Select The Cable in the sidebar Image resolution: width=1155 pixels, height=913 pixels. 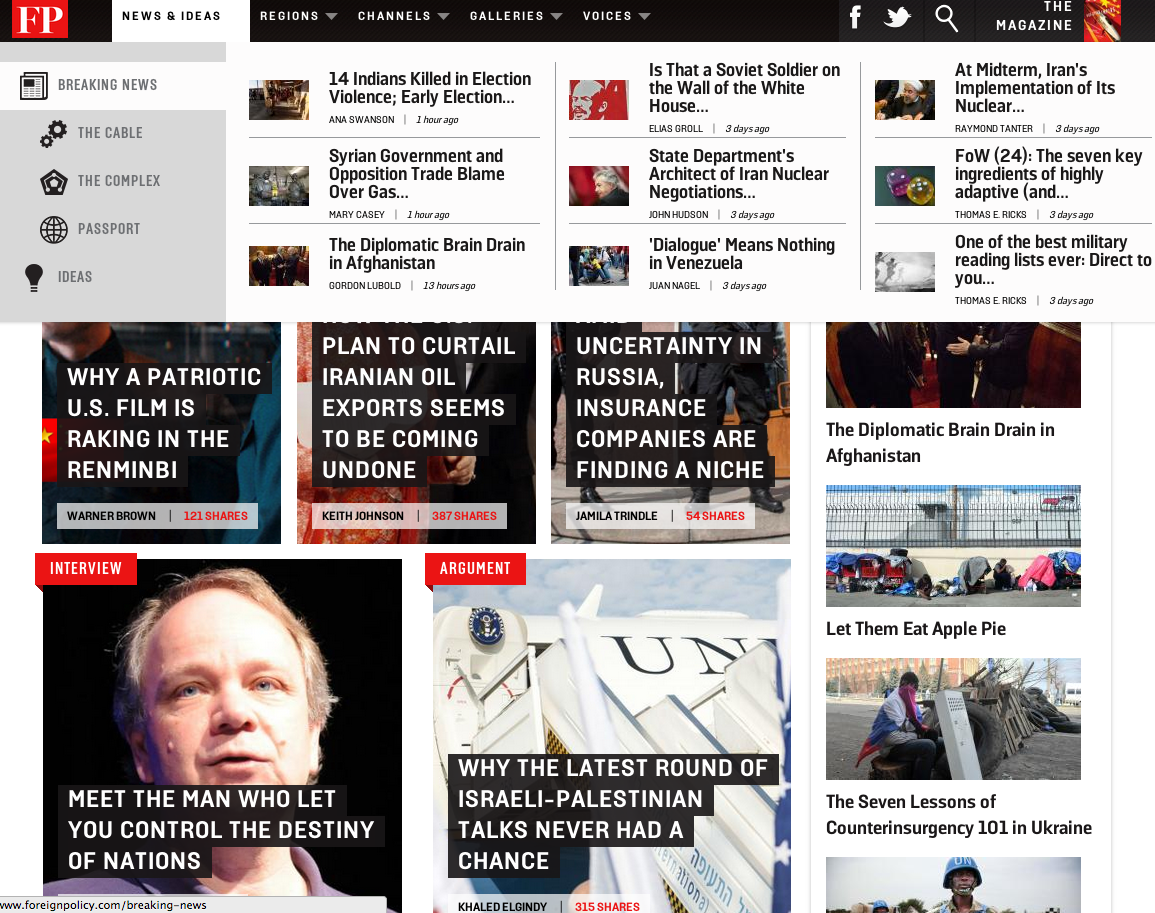[110, 133]
